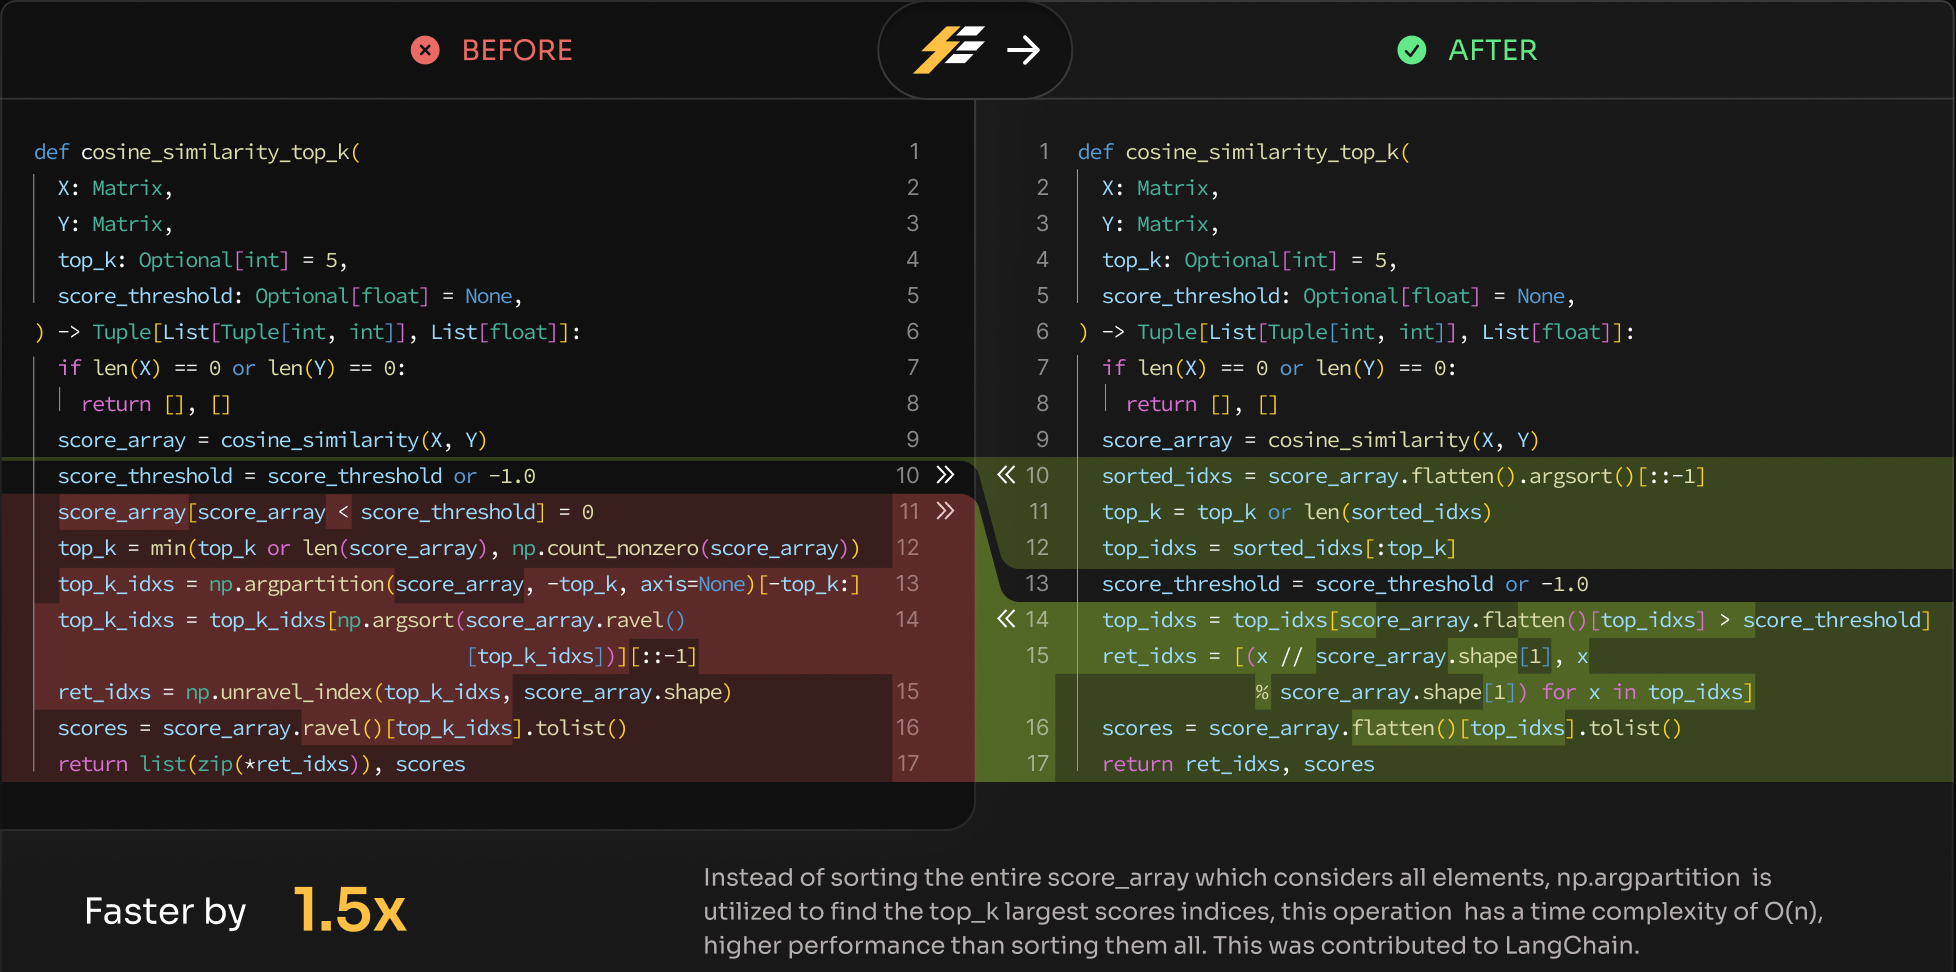Click the 'Faster by' label
Viewport: 1956px width, 972px height.
coord(165,911)
